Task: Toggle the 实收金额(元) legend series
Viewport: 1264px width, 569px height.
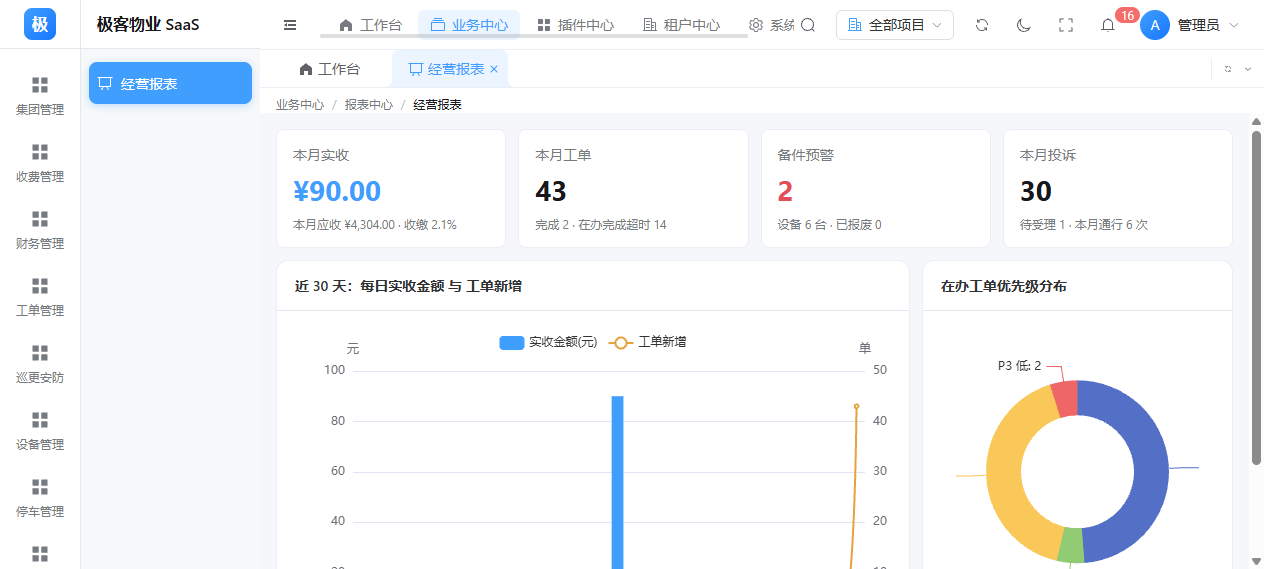Action: click(548, 342)
